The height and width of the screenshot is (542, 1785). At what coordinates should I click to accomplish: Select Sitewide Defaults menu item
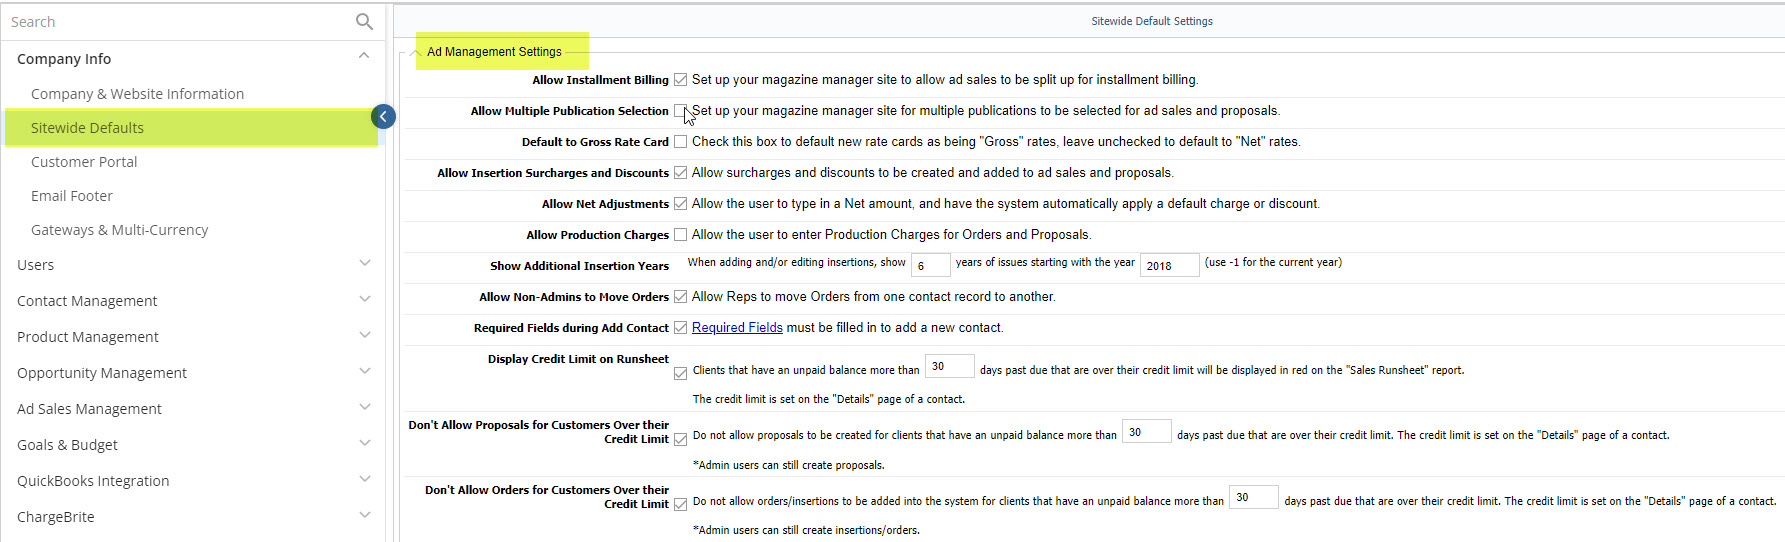87,128
